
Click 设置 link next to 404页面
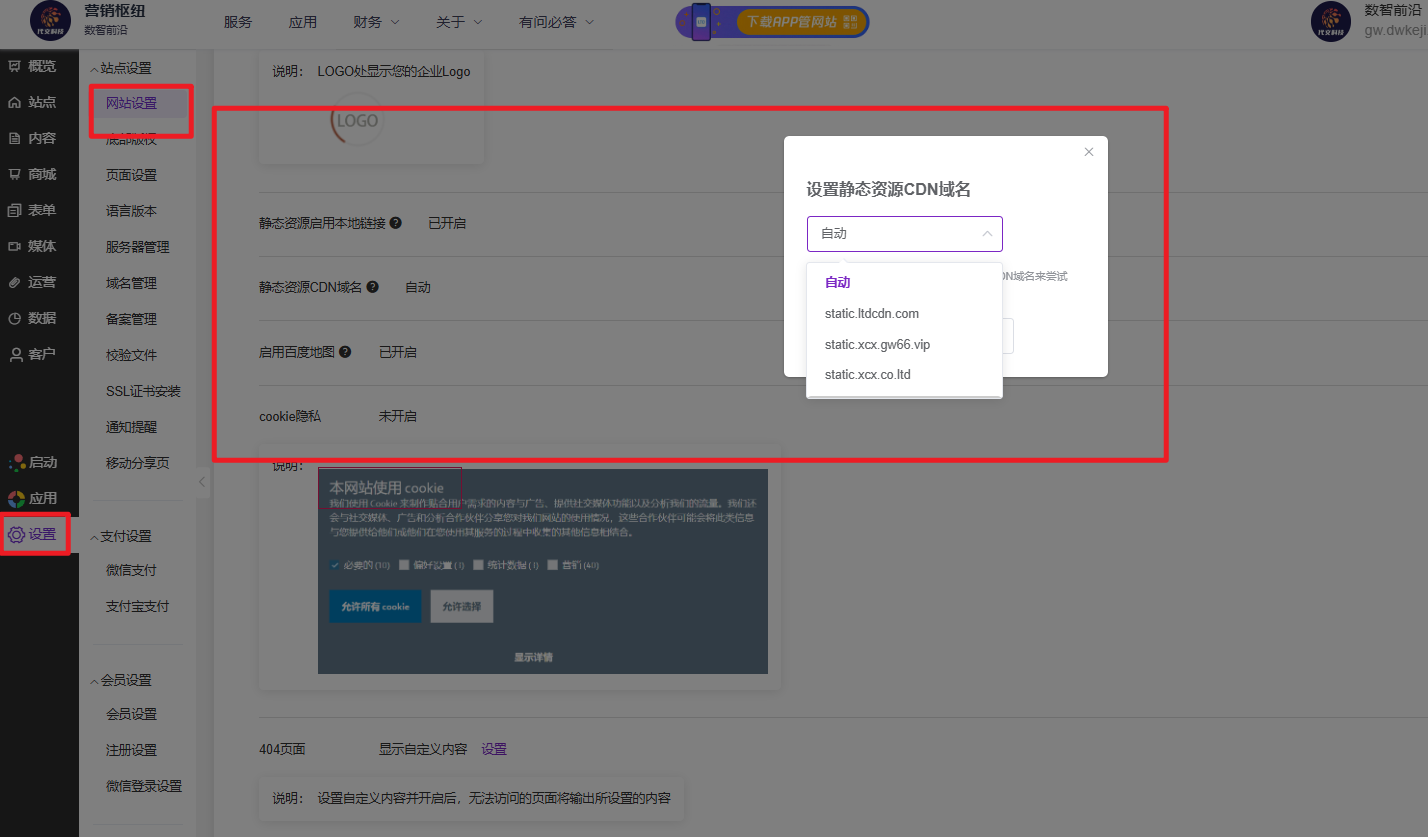point(494,749)
